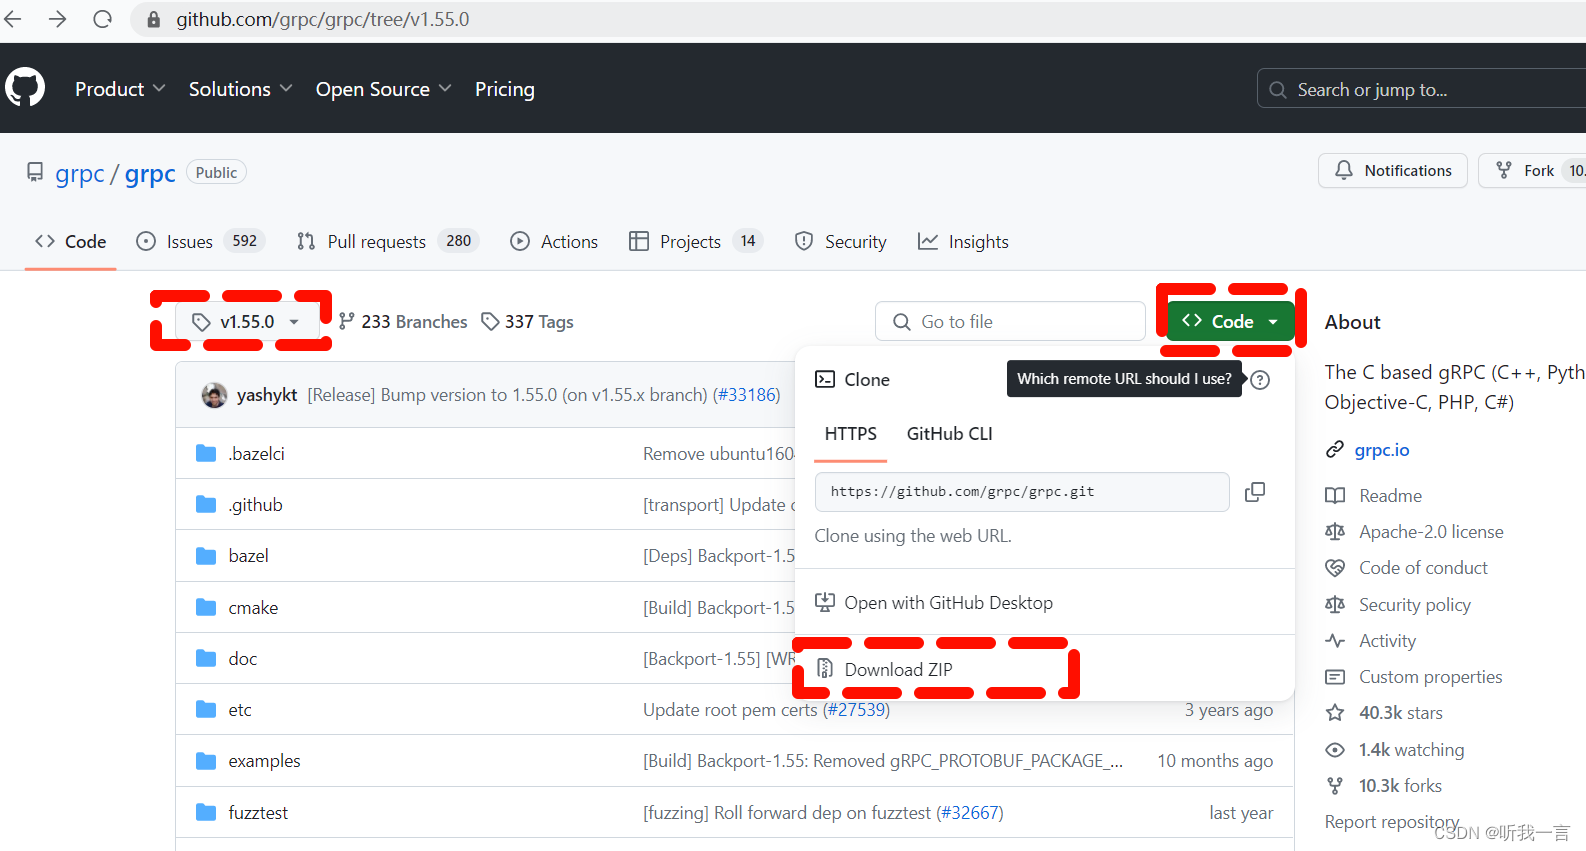The height and width of the screenshot is (851, 1586).
Task: Open the Security policy link
Action: [1415, 605]
